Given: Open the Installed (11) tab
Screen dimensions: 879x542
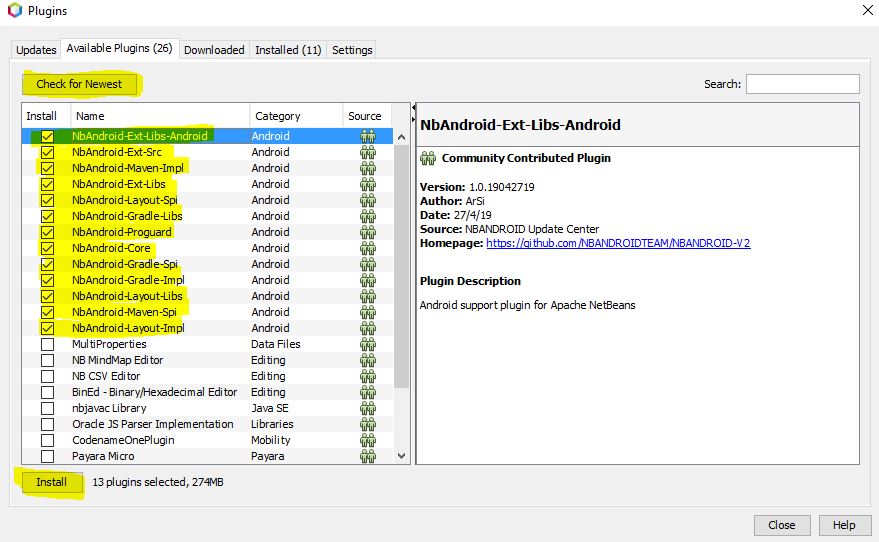Looking at the screenshot, I should (x=288, y=50).
